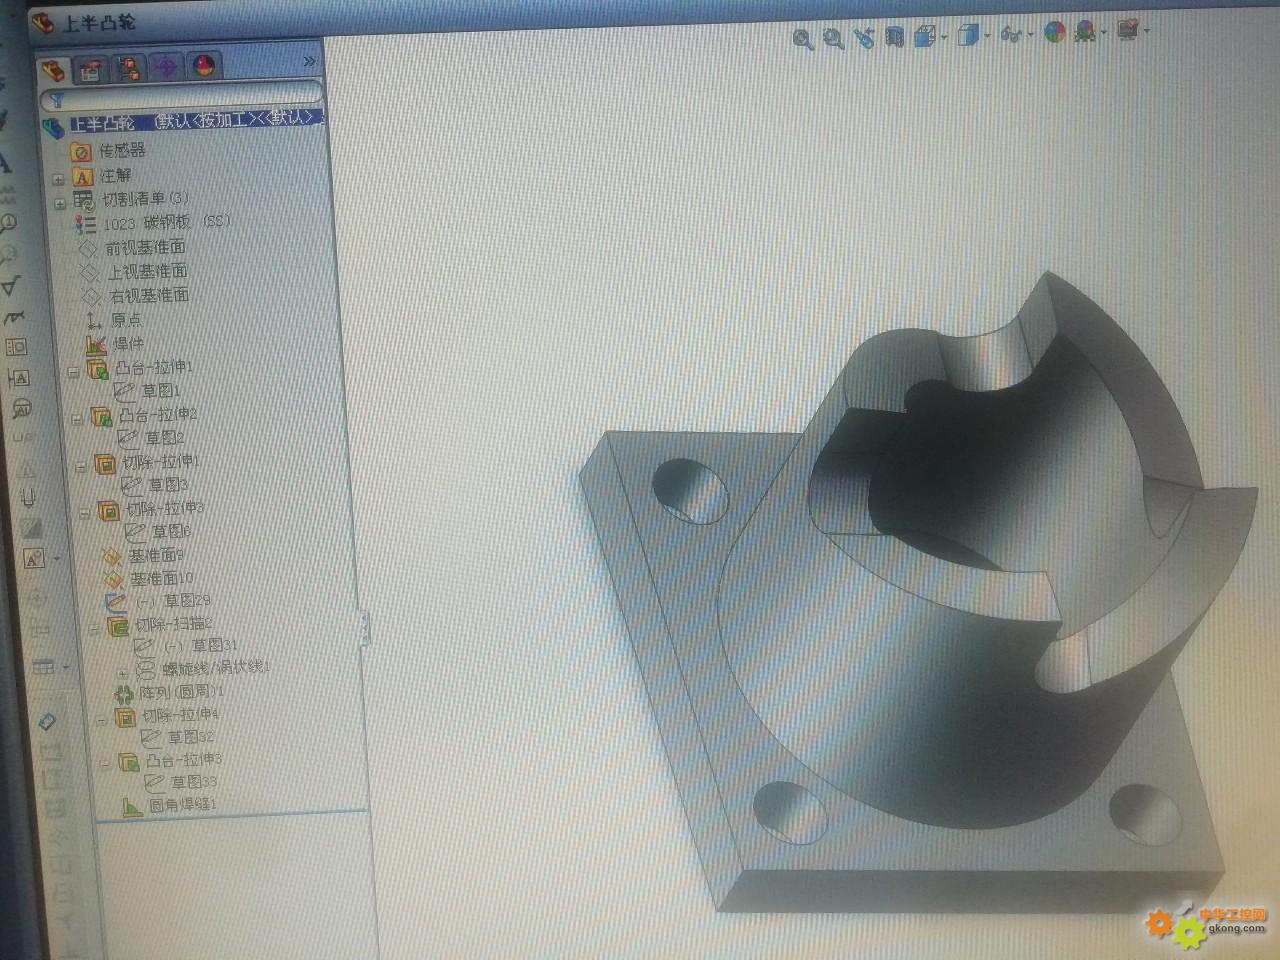
Task: Open the DimXpertManager tab
Action: [166, 67]
